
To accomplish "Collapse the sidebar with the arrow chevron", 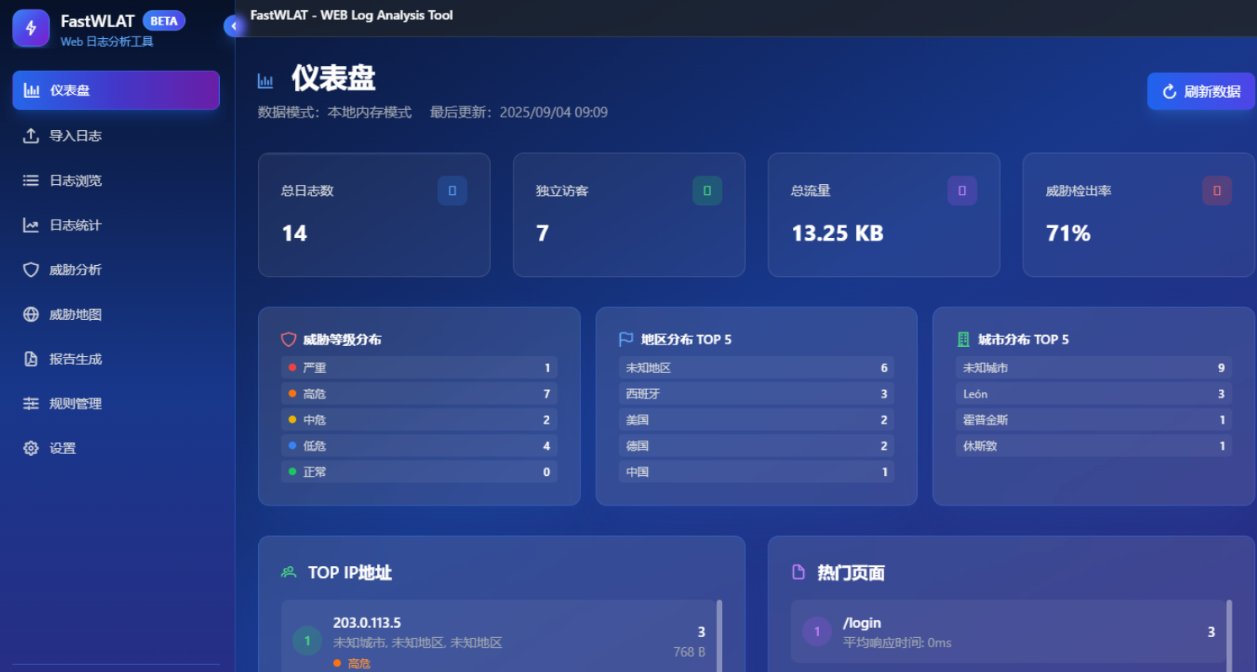I will [233, 24].
